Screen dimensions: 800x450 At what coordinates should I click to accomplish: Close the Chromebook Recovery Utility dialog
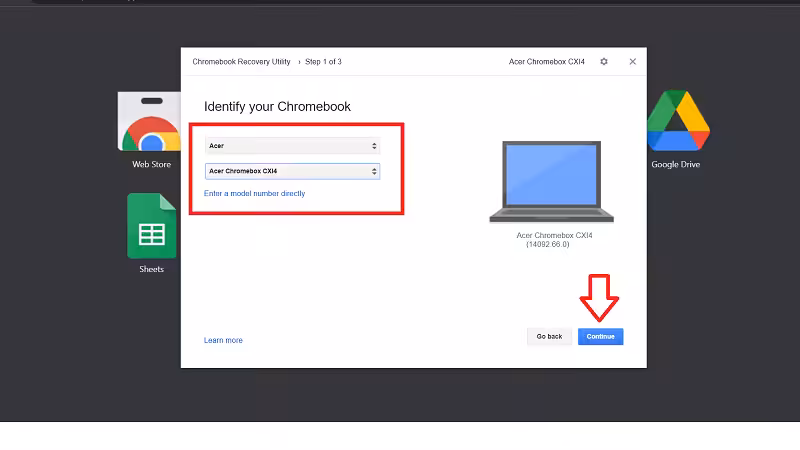(x=633, y=61)
